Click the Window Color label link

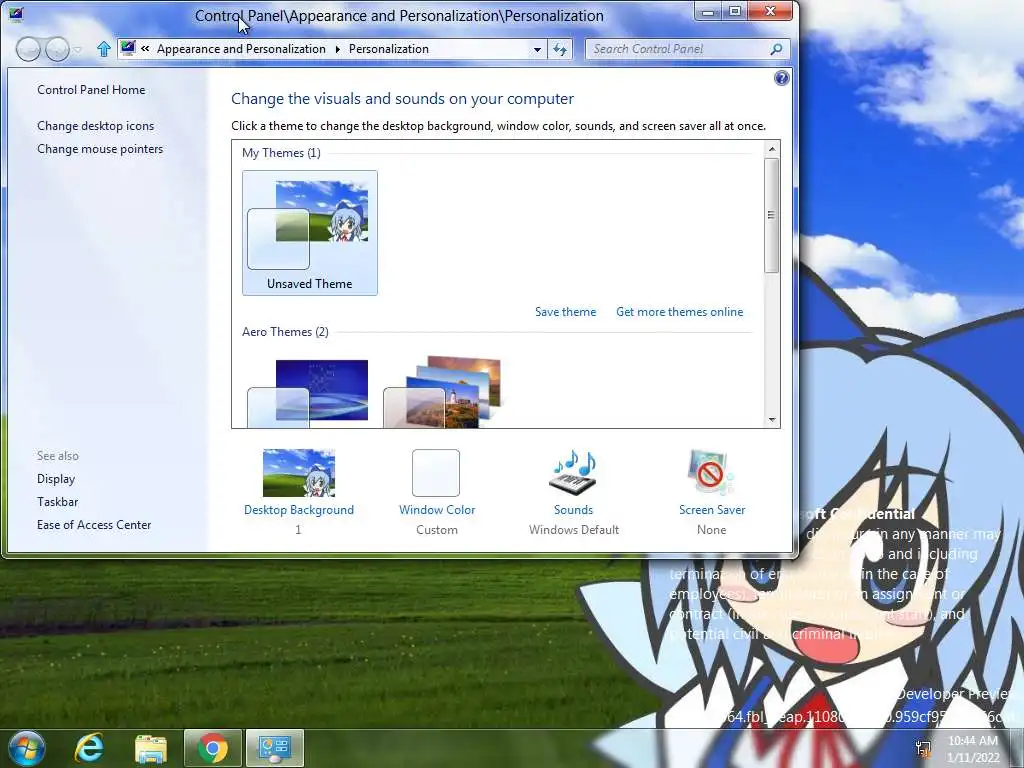click(x=437, y=510)
